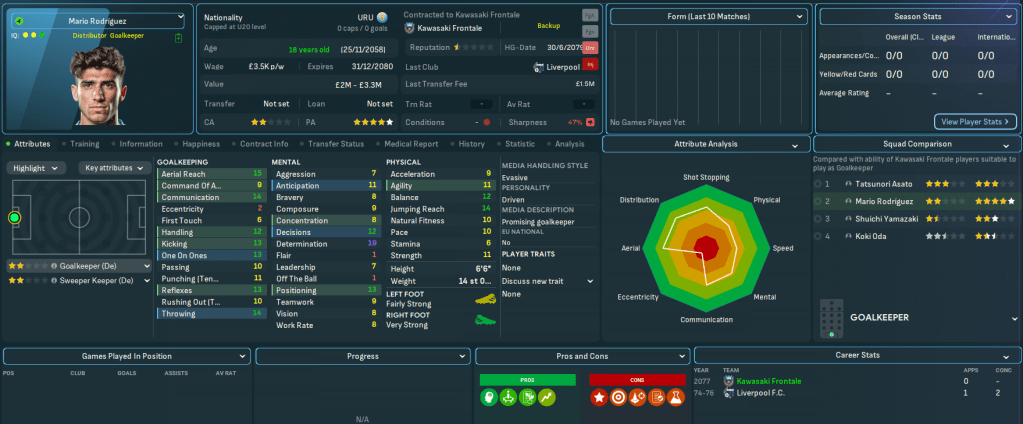This screenshot has width=1023, height=424.
Task: Click the green rising-arrow Pros icon
Action: [547, 398]
